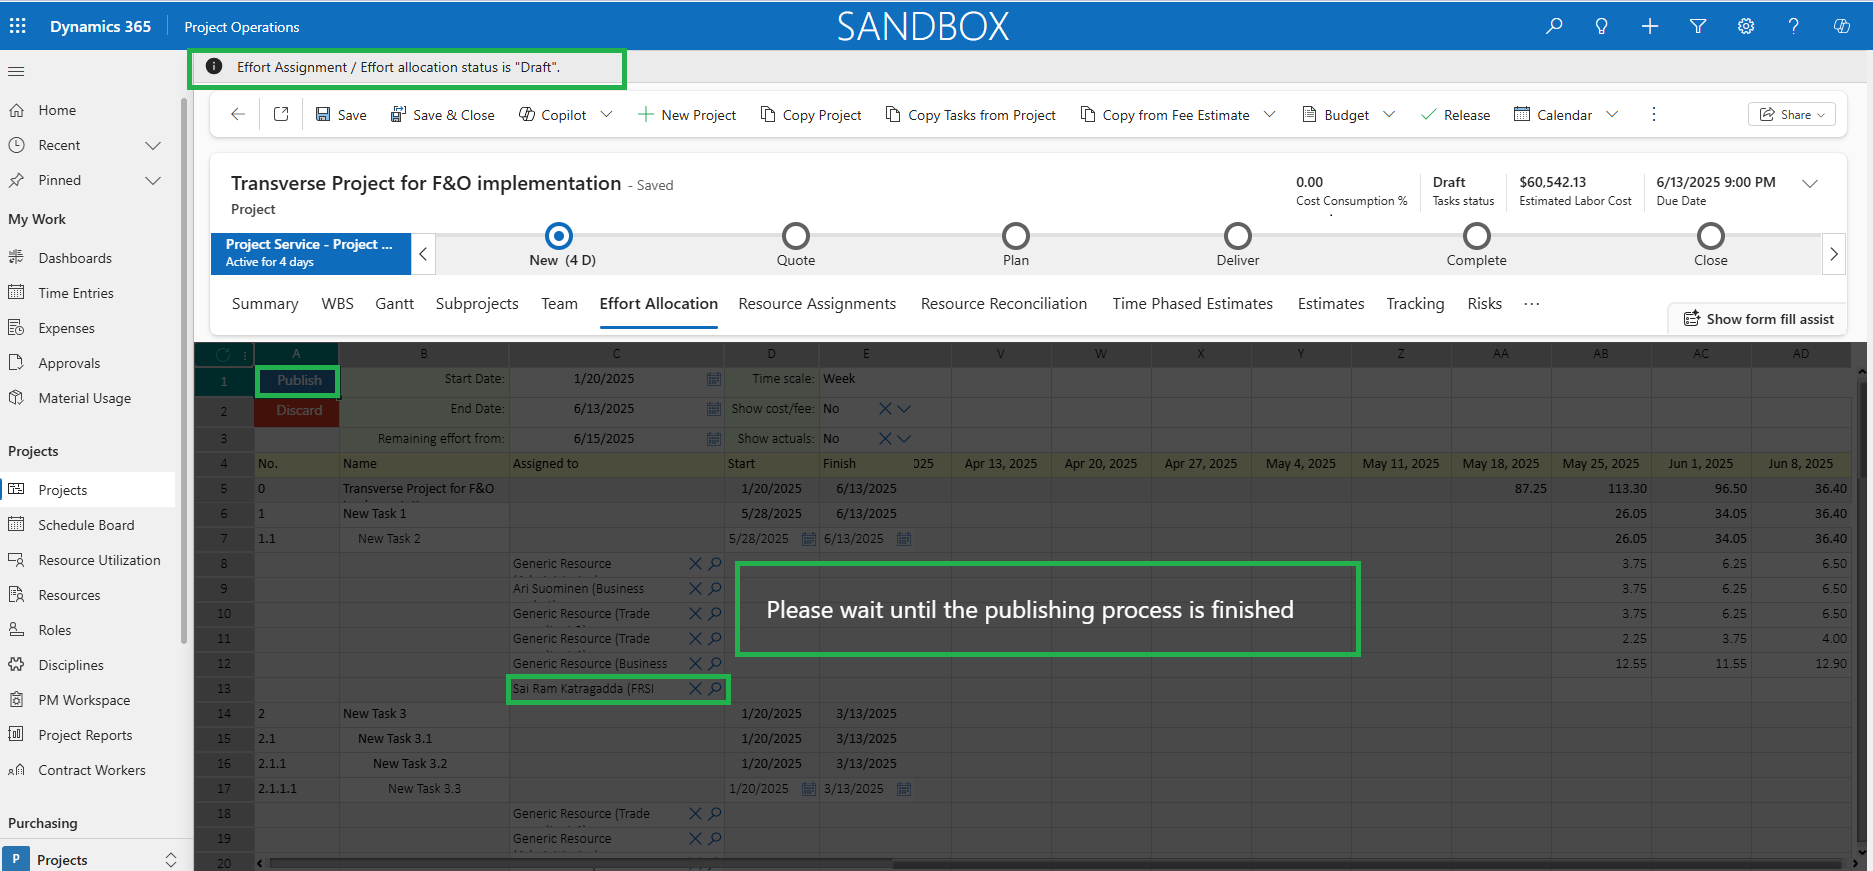This screenshot has height=871, width=1873.
Task: Create a New Project
Action: [x=687, y=115]
